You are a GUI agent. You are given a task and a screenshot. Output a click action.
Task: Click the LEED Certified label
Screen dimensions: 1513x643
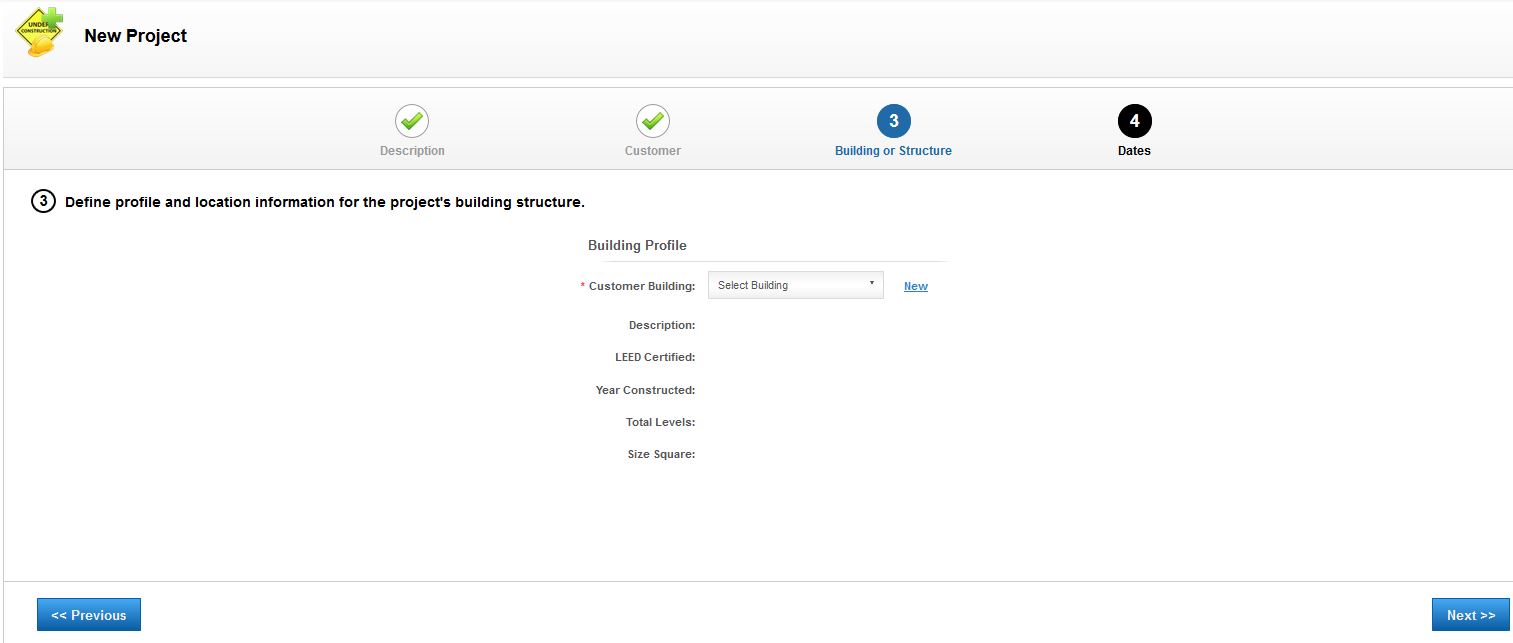coord(655,357)
